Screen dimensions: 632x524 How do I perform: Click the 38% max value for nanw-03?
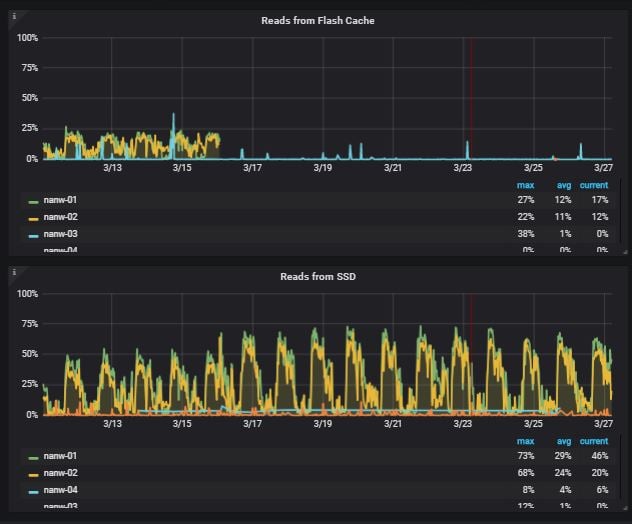tap(526, 234)
